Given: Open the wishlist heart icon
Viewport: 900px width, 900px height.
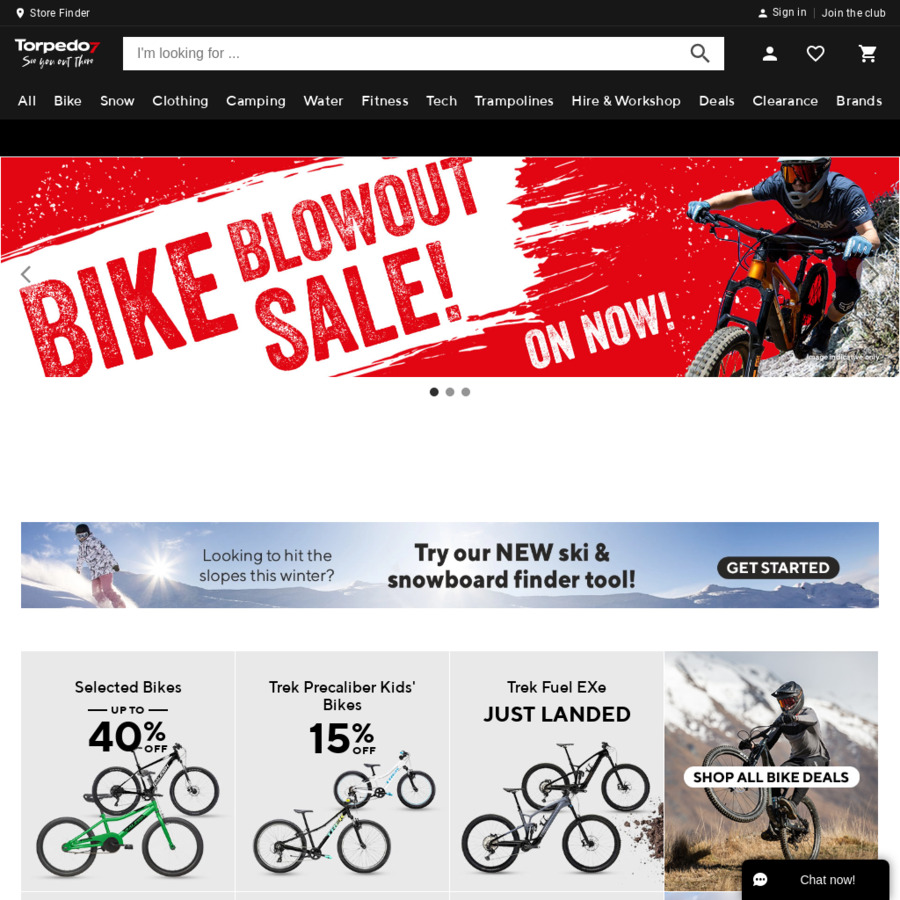Looking at the screenshot, I should (x=816, y=54).
